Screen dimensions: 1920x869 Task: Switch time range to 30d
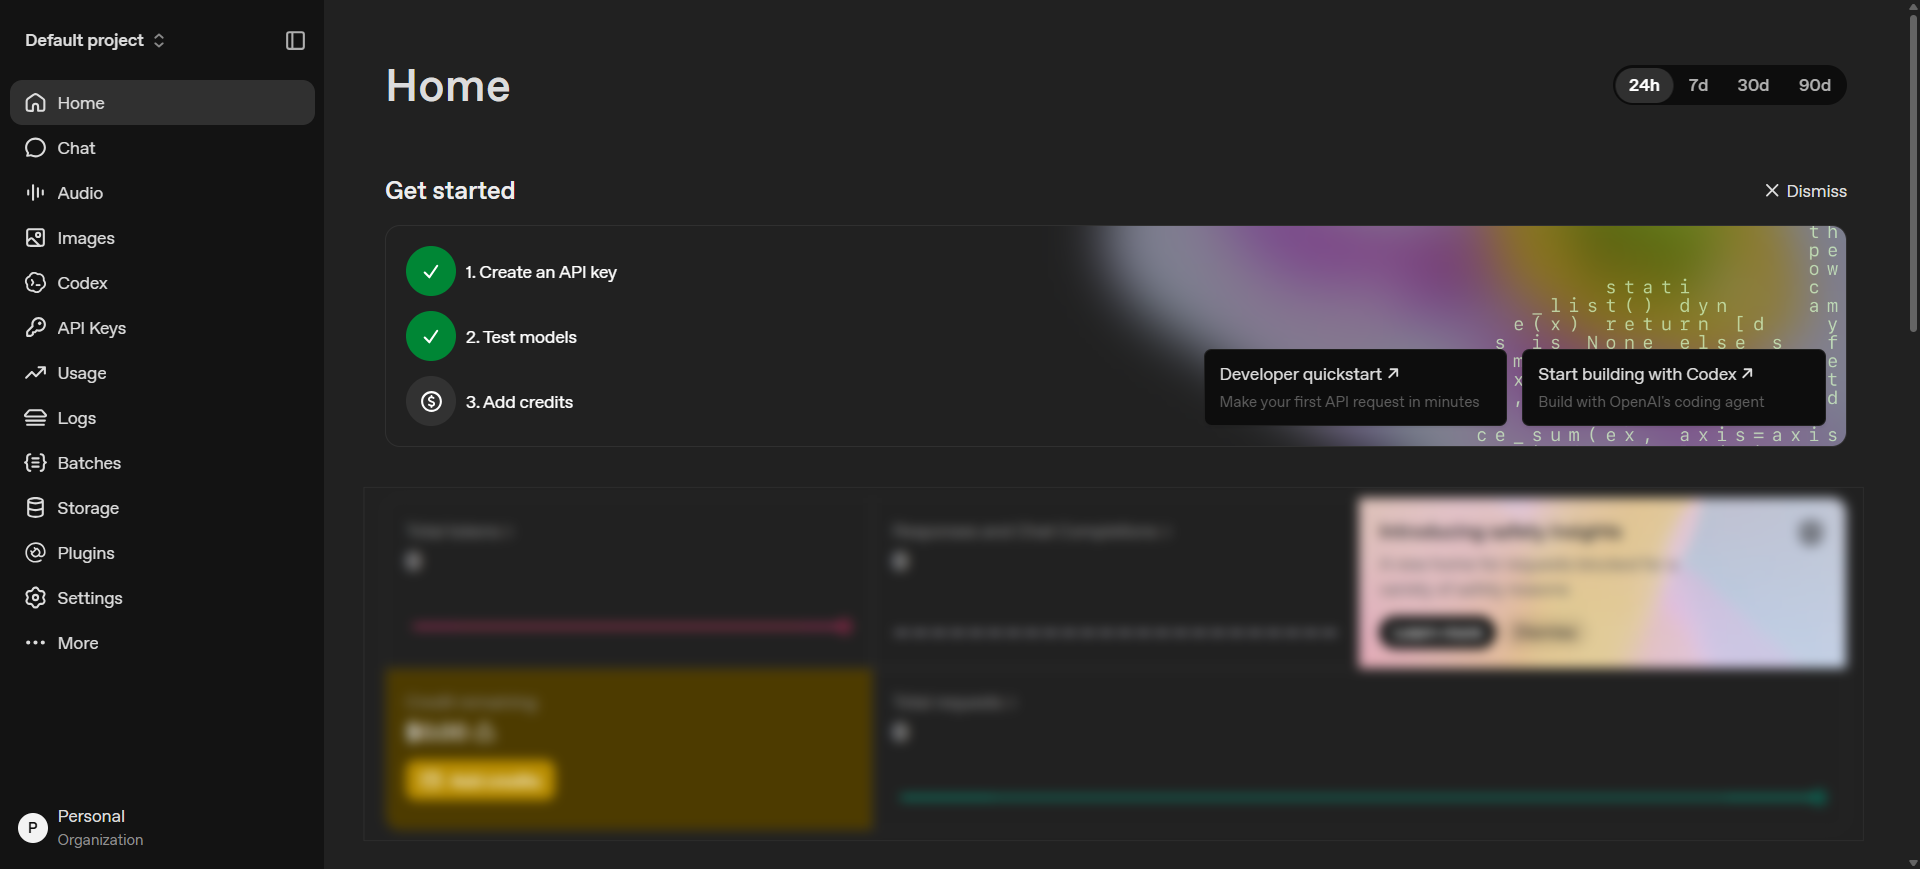(x=1753, y=85)
